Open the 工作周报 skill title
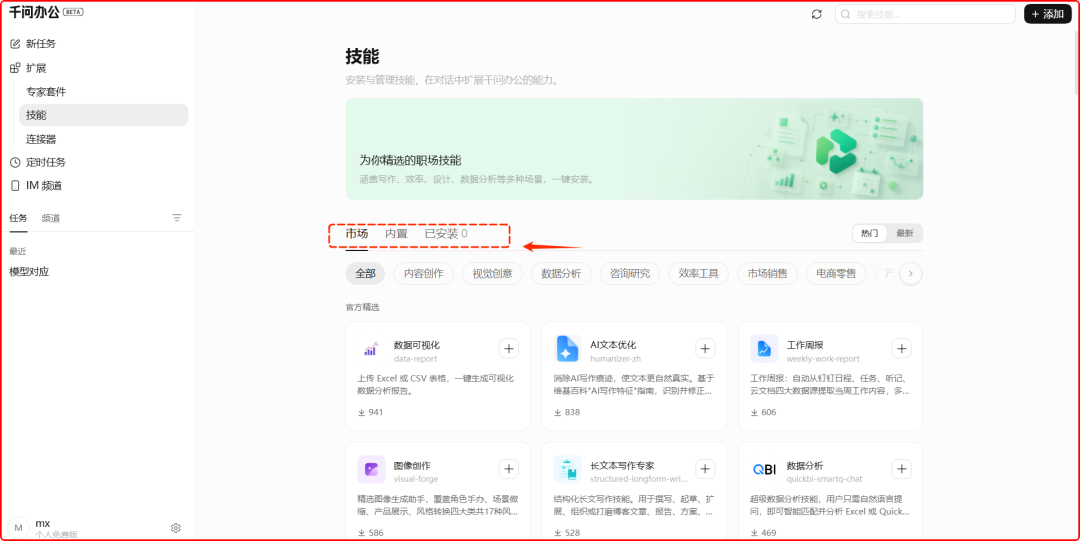The width and height of the screenshot is (1080, 541). point(804,345)
